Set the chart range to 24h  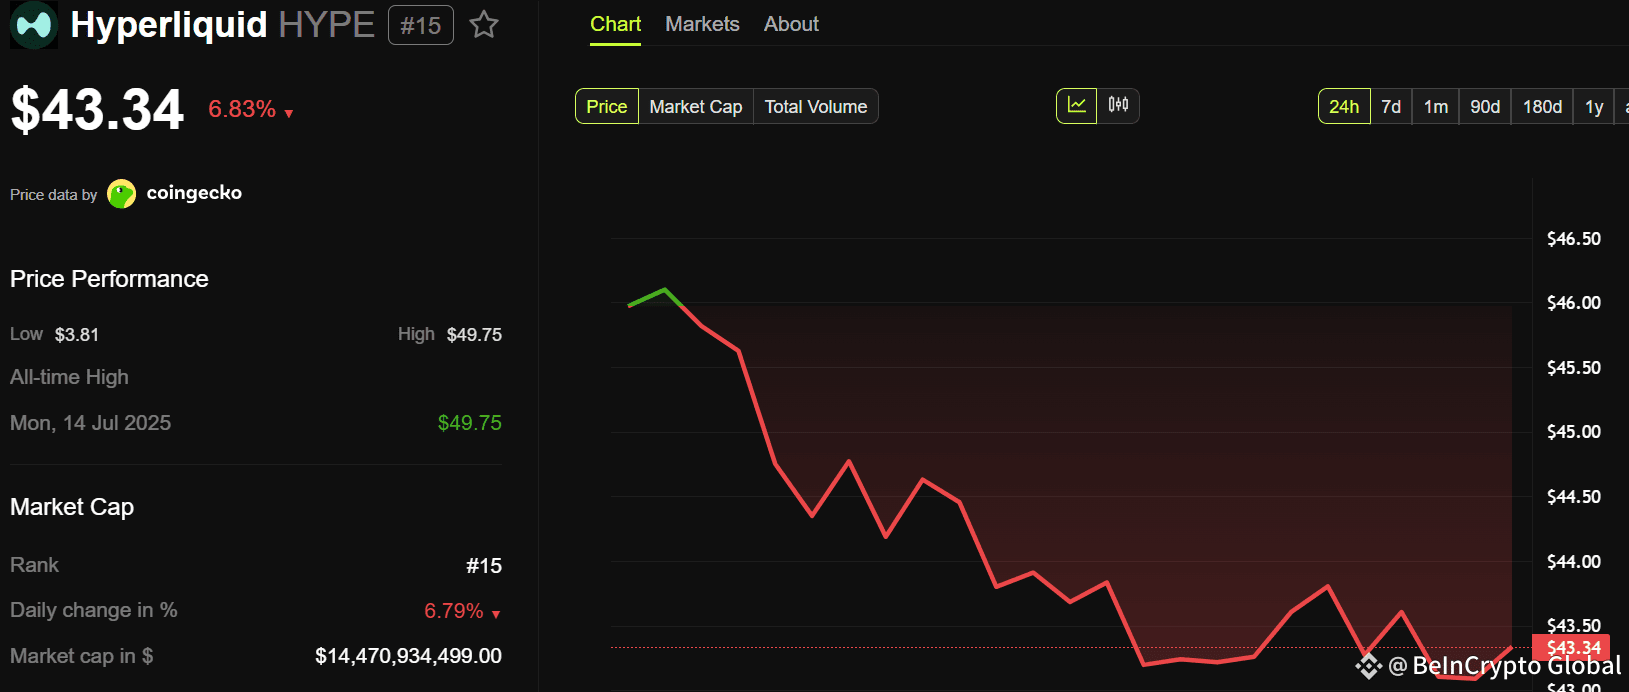tap(1344, 107)
